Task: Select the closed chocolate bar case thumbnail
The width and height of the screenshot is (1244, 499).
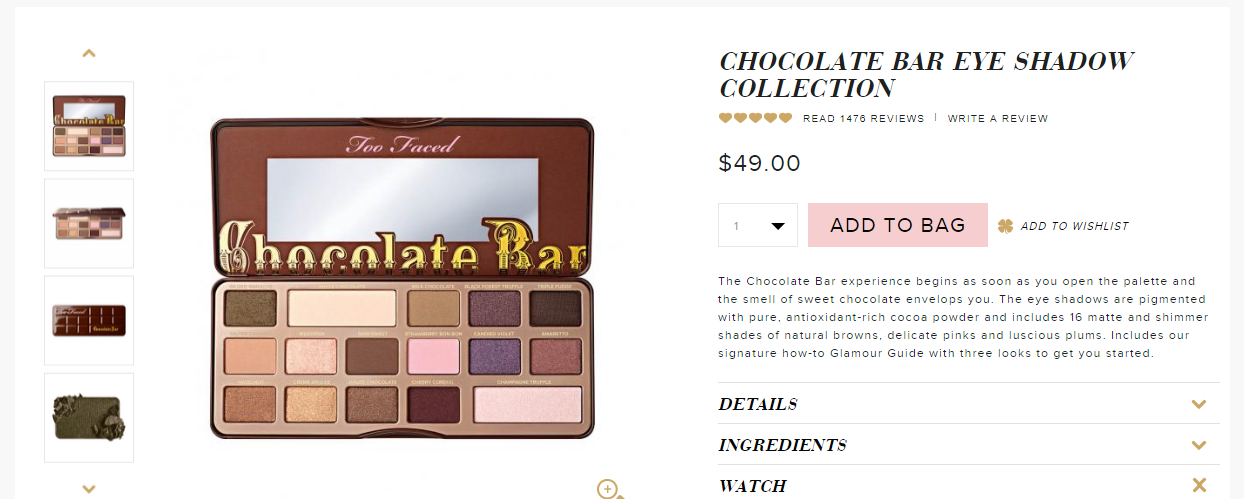Action: 89,320
